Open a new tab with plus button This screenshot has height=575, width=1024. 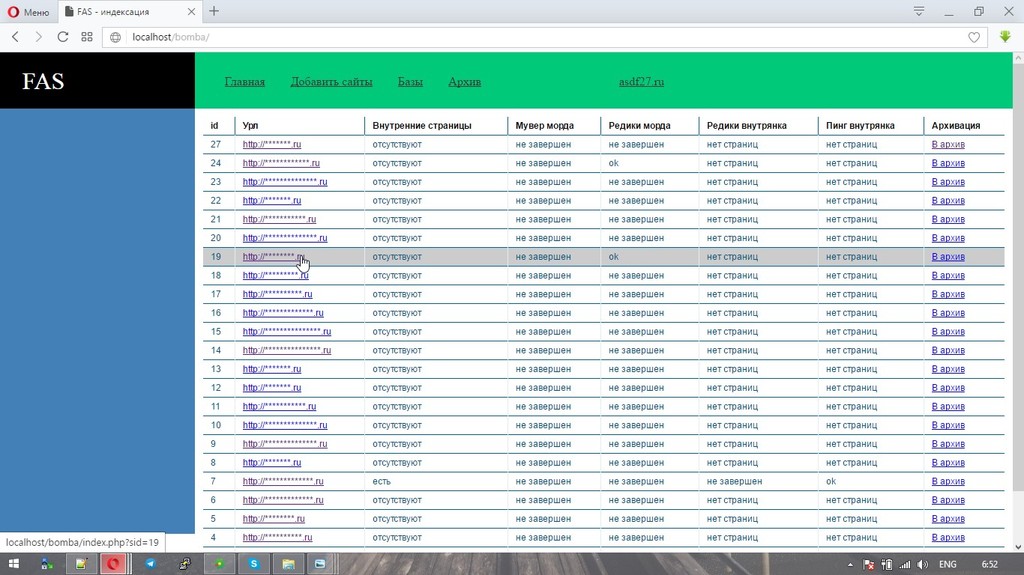tap(214, 11)
